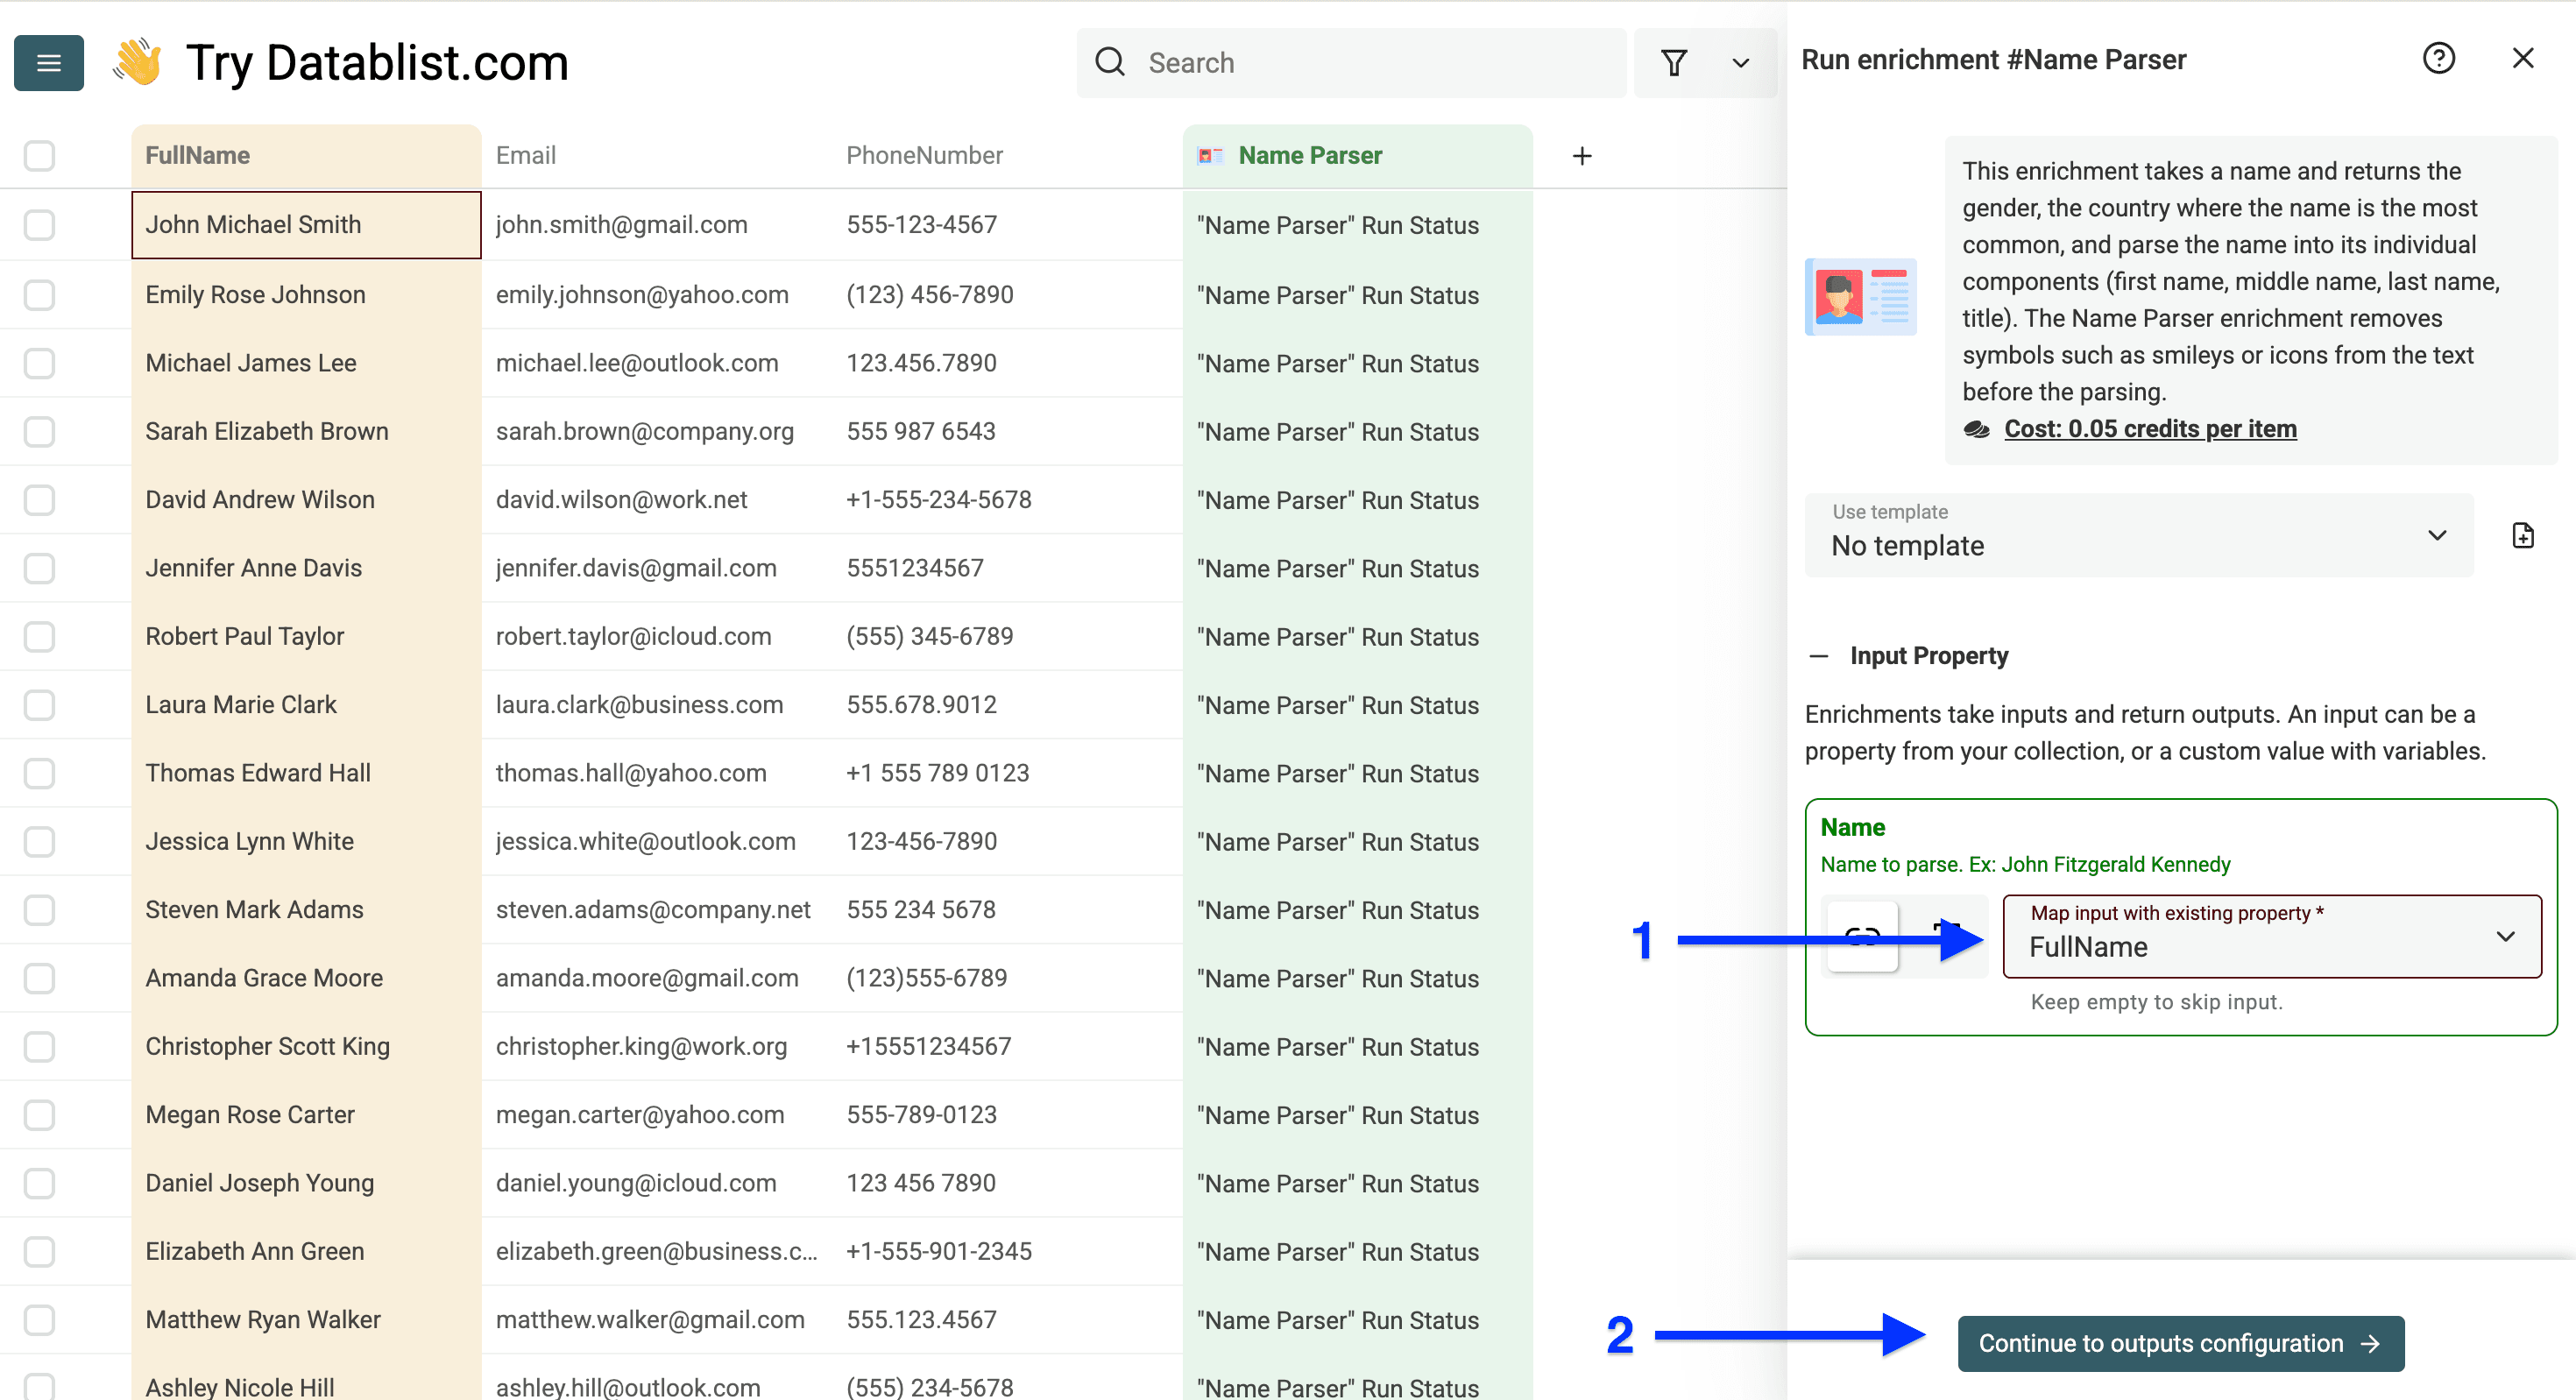The image size is (2576, 1400).
Task: Click the link icon in the Name input box
Action: pyautogui.click(x=1862, y=937)
